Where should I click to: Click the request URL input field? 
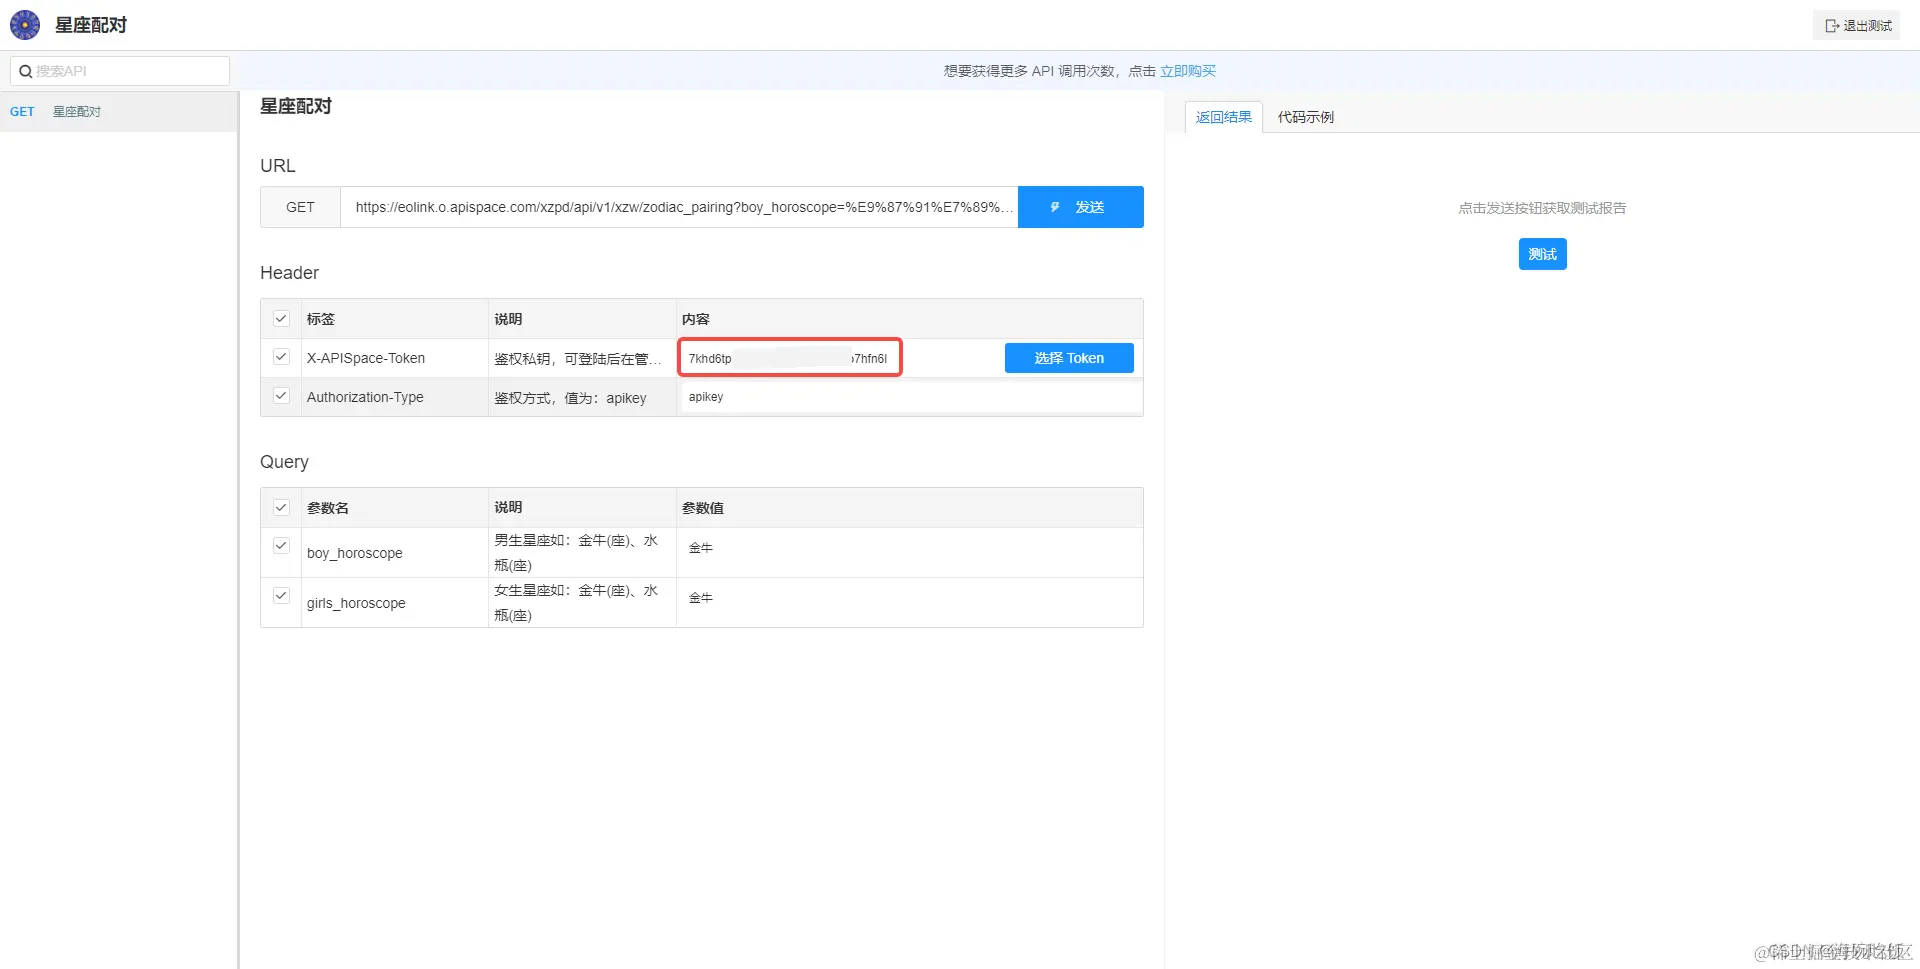[680, 207]
